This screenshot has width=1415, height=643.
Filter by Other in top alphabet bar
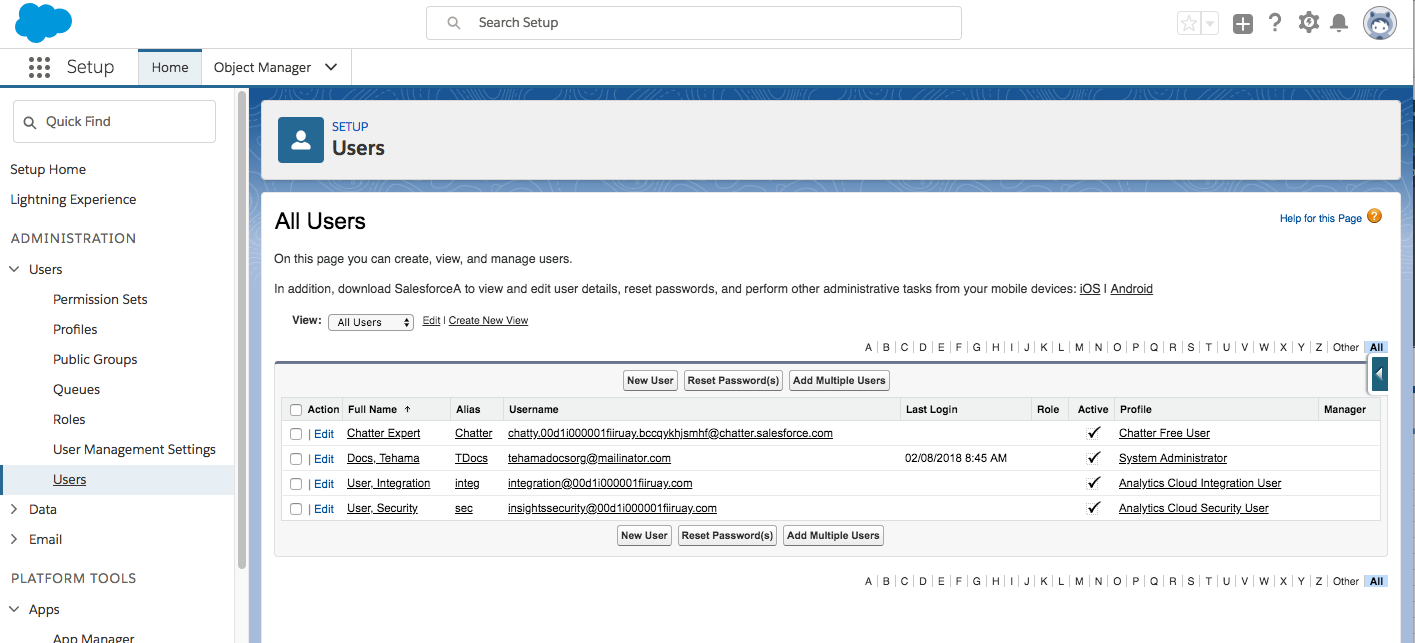pyautogui.click(x=1345, y=347)
